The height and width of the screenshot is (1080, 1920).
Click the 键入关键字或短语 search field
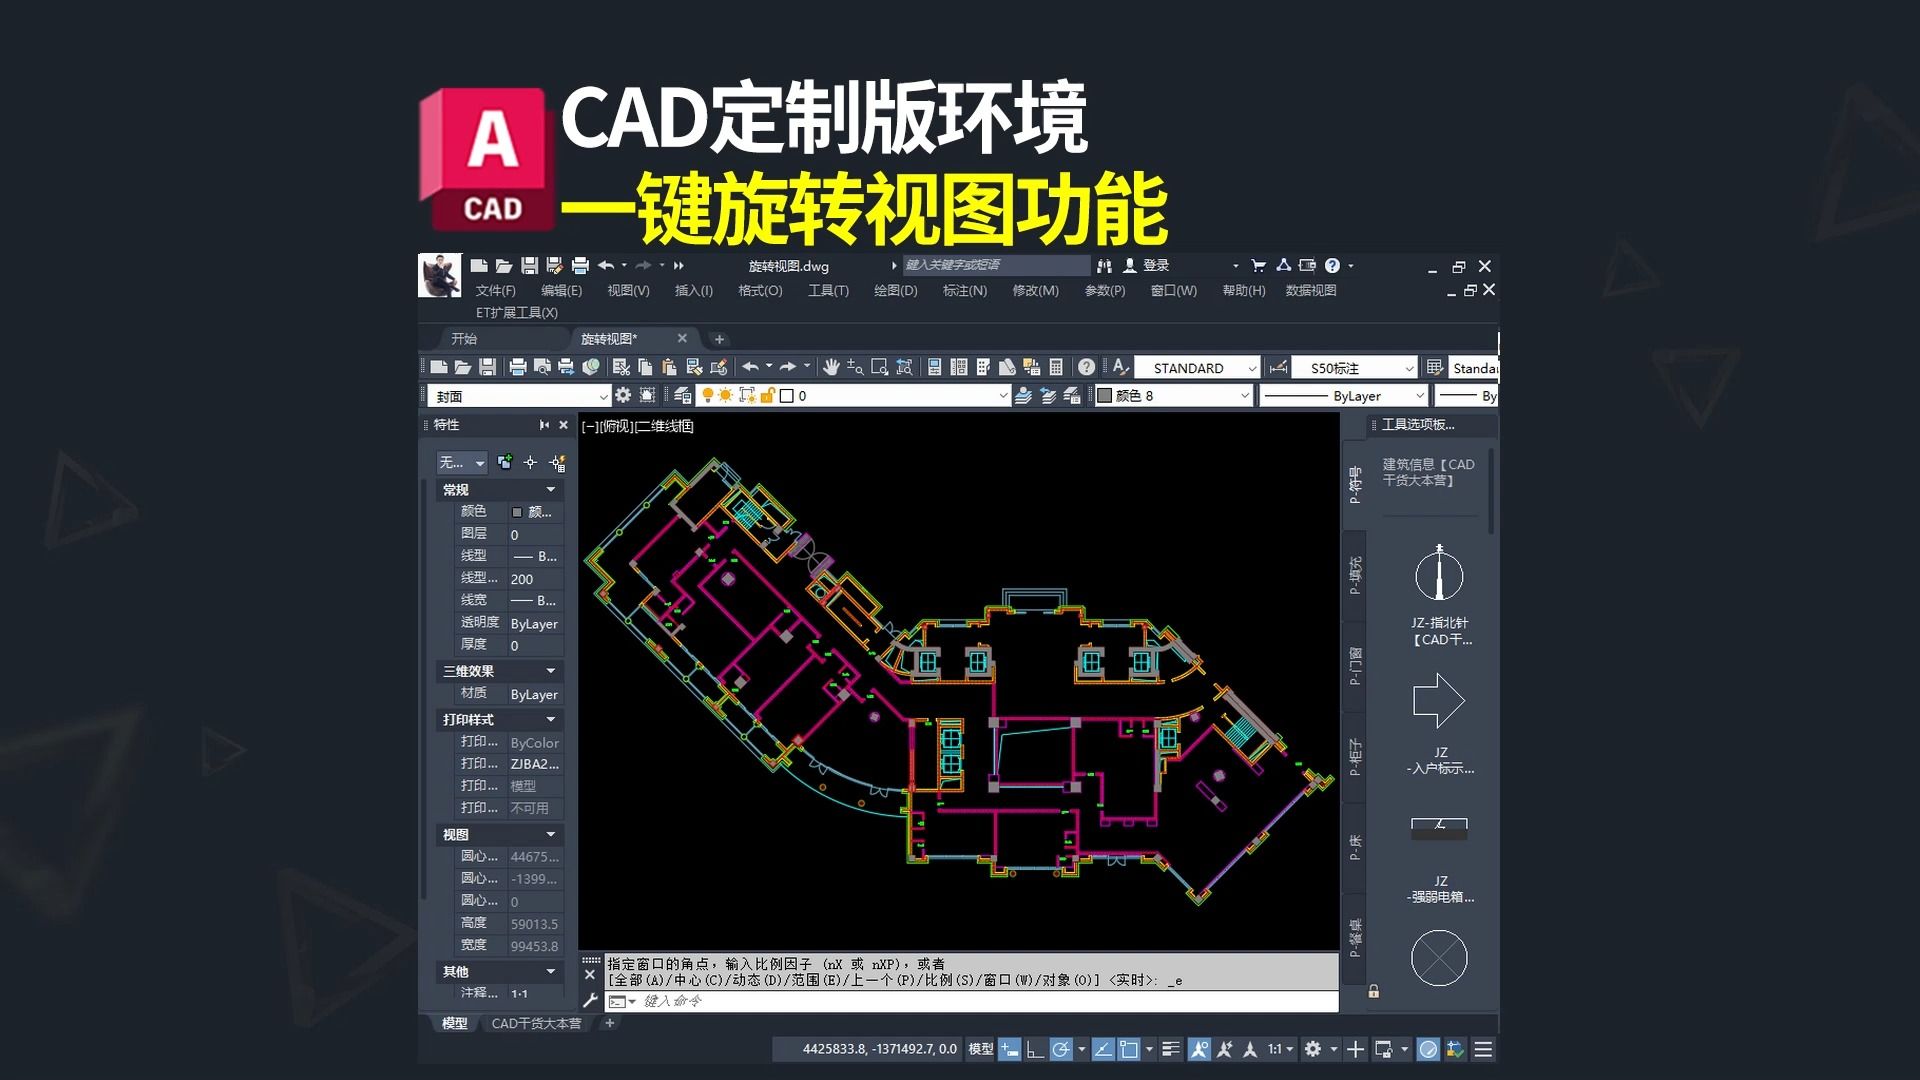(996, 265)
